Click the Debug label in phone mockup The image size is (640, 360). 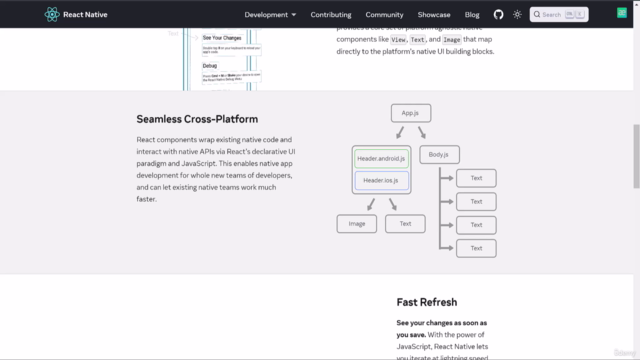[210, 66]
